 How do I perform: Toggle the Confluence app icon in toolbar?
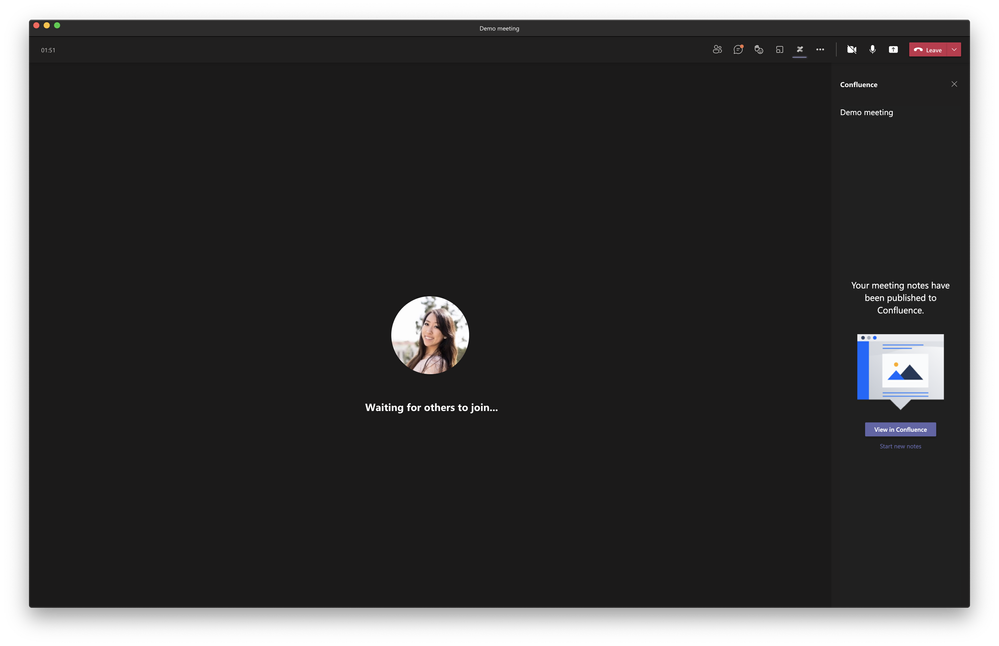pyautogui.click(x=800, y=50)
